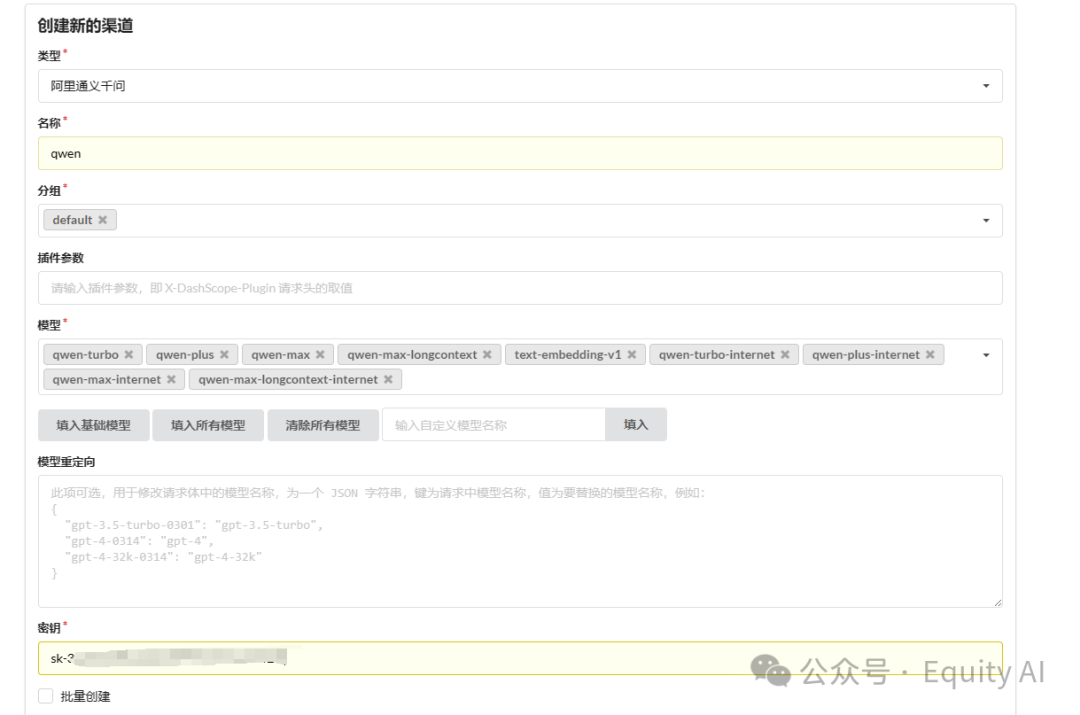Focus the 名称 field containing qwen

520,154
